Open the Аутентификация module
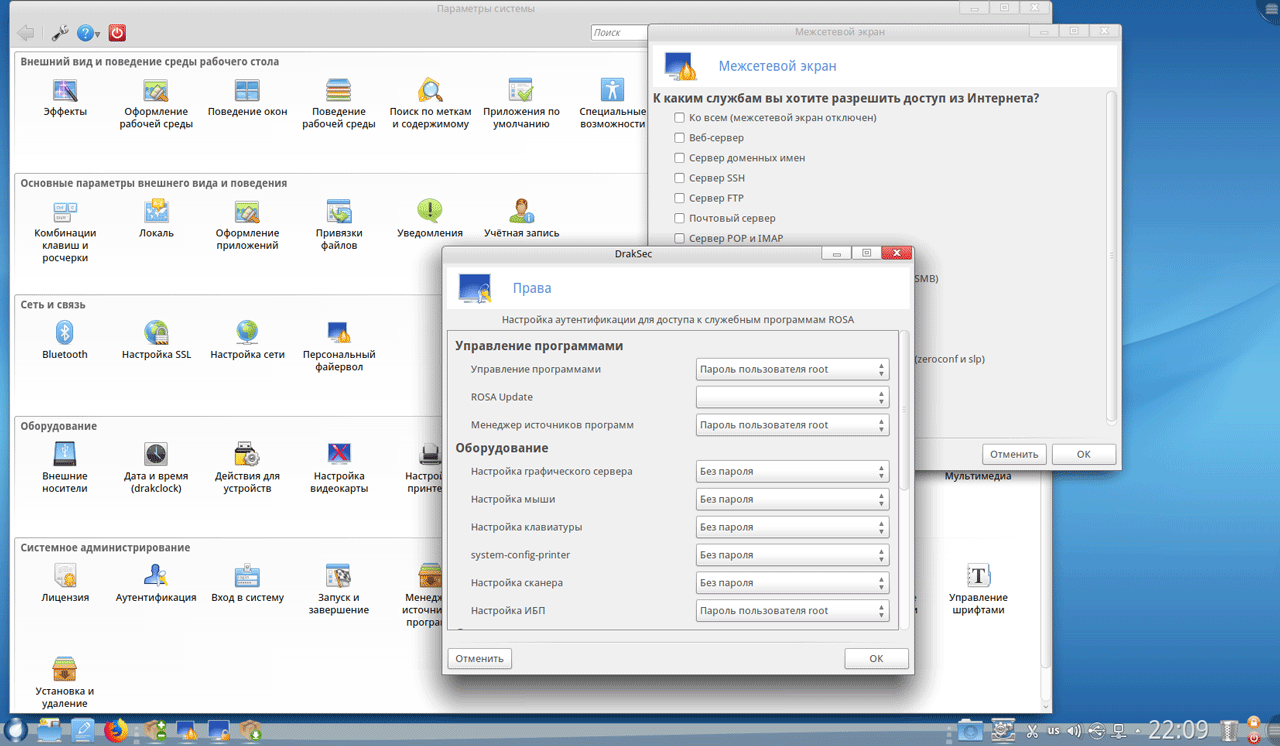This screenshot has width=1280, height=746. click(x=156, y=577)
